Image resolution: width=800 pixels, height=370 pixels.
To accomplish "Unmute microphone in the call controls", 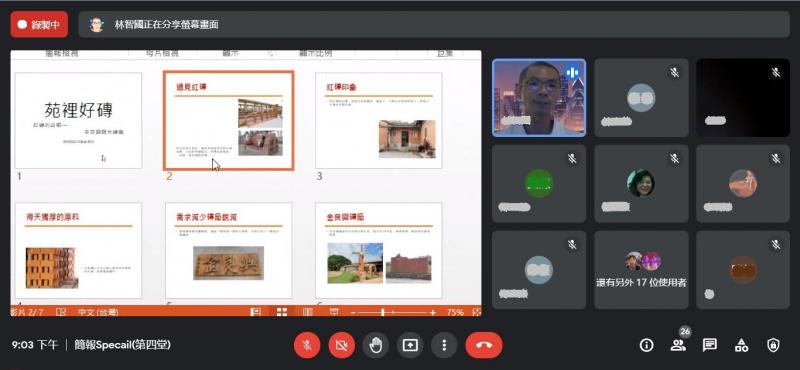I will pyautogui.click(x=307, y=346).
